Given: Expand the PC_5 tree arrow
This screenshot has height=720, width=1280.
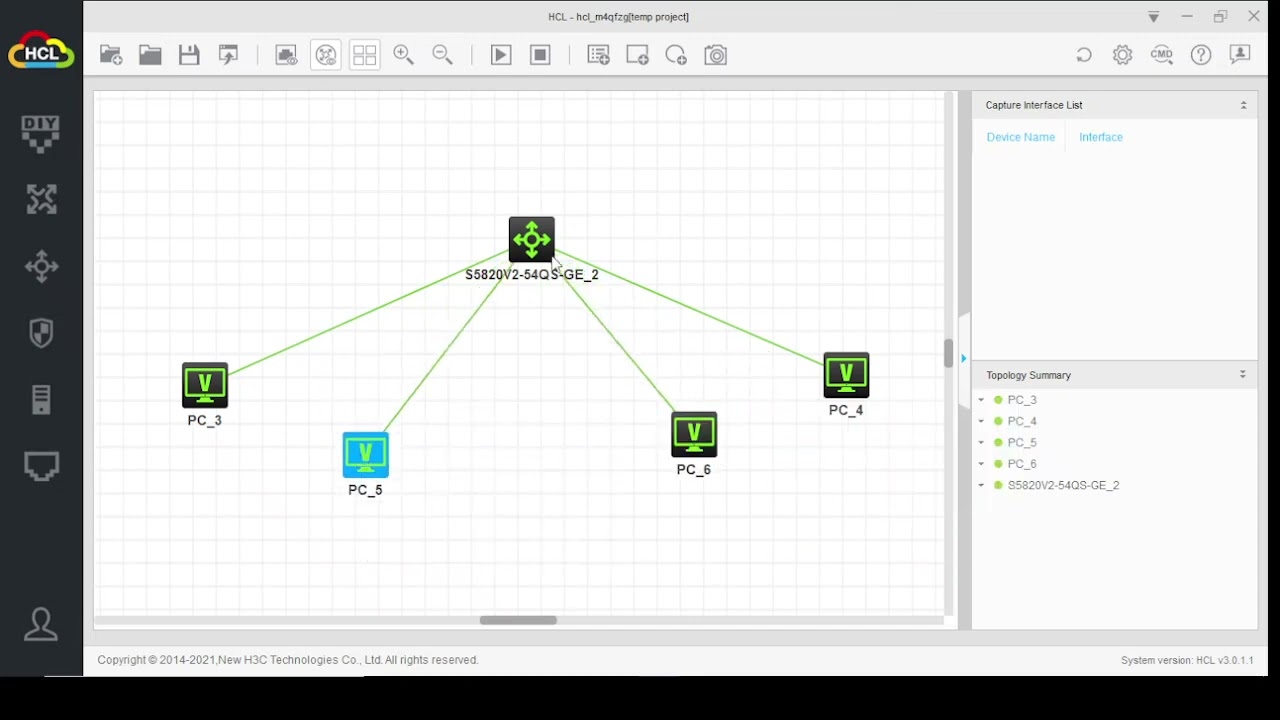Looking at the screenshot, I should [x=981, y=442].
